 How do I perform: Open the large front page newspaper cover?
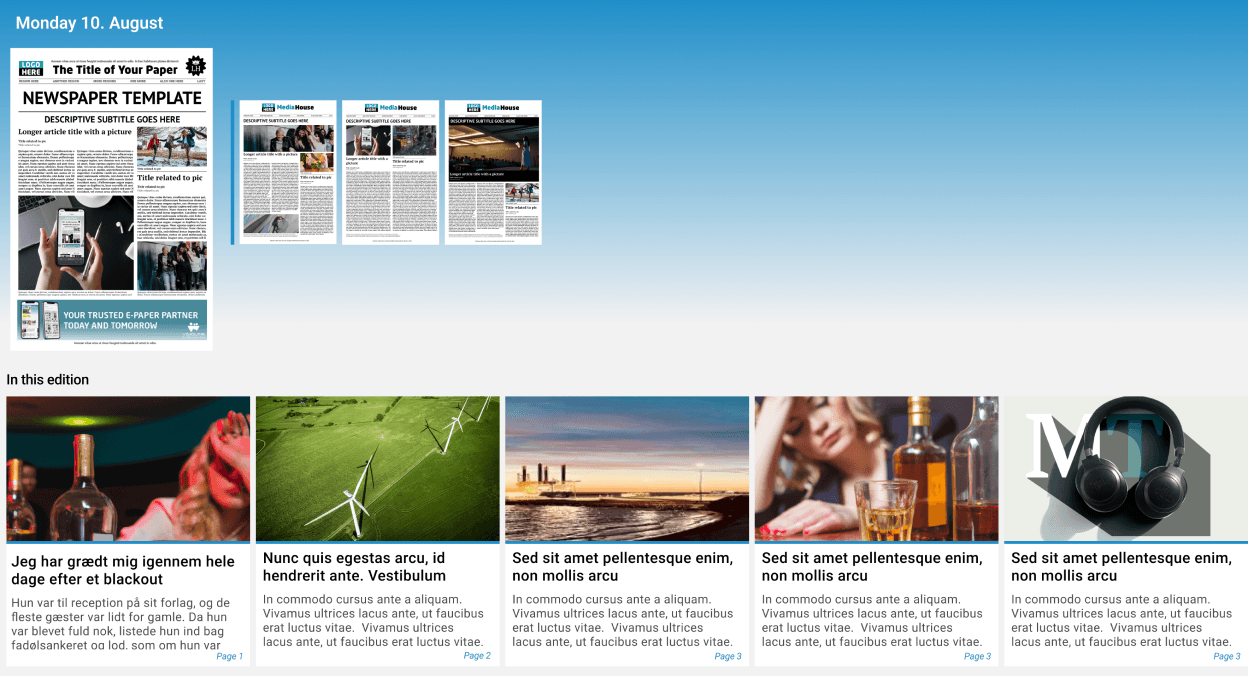[x=111, y=199]
